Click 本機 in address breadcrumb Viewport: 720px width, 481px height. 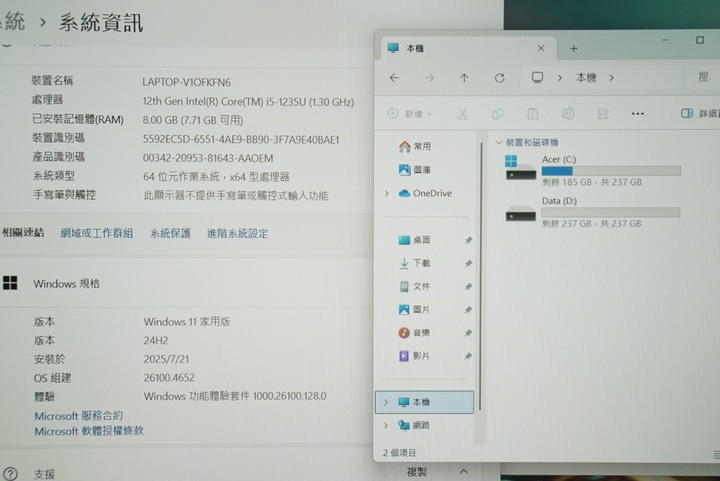(x=586, y=78)
